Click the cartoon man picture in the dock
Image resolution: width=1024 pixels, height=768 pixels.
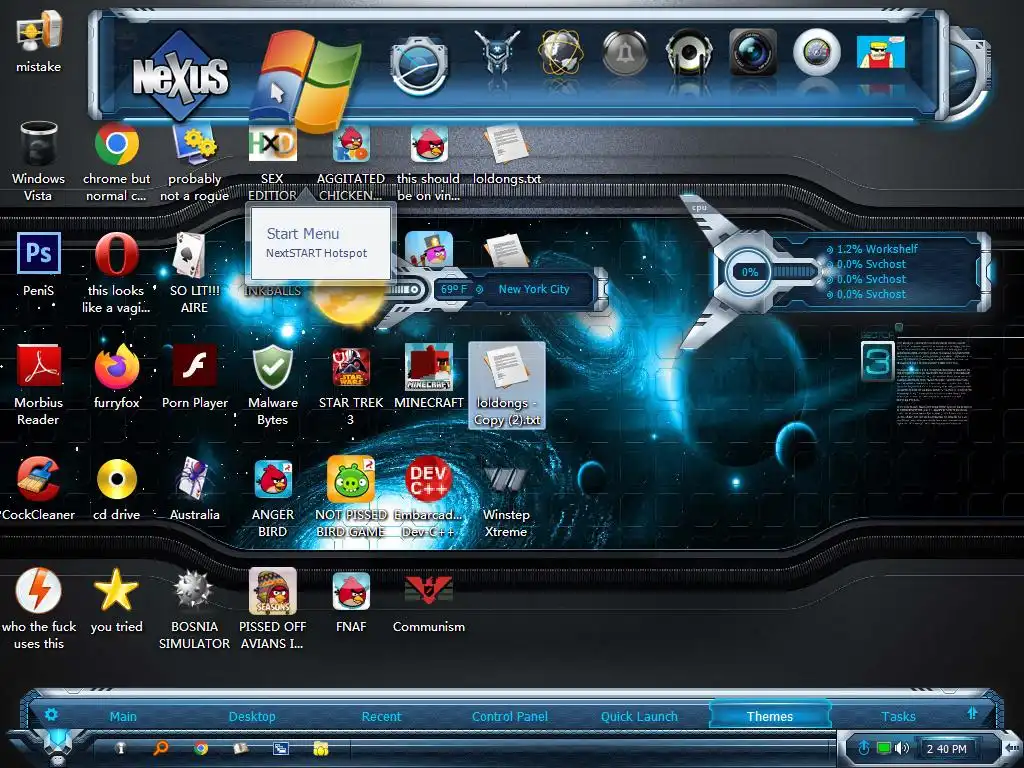click(x=880, y=52)
